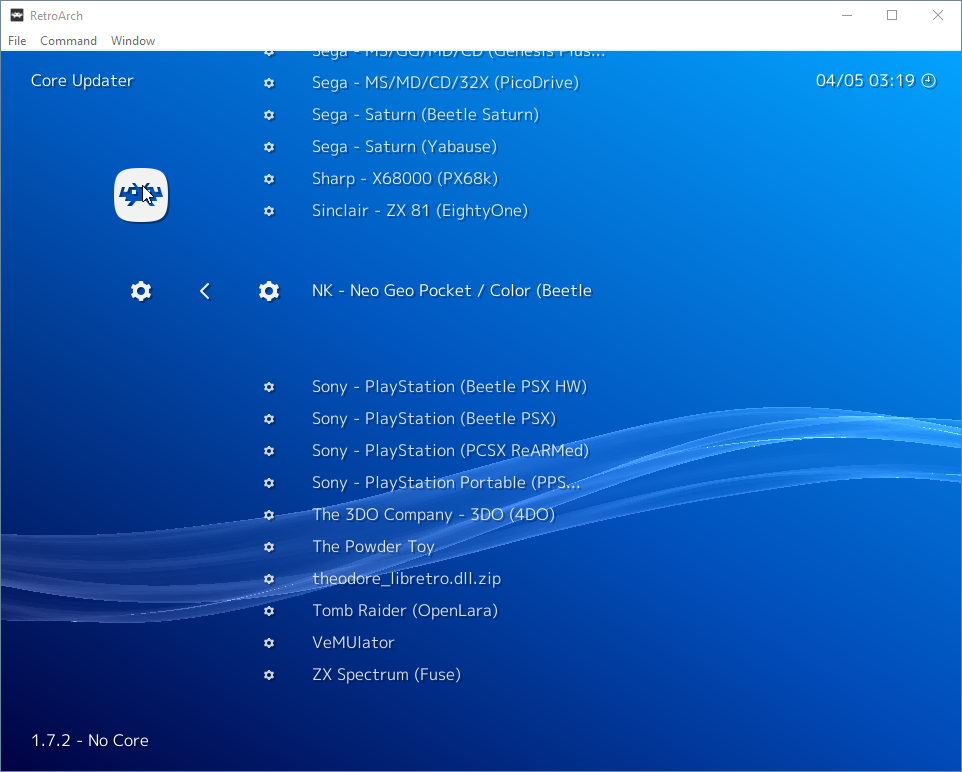Select theodore_libretro.dll.zip entry
The height and width of the screenshot is (772, 962).
(x=407, y=579)
